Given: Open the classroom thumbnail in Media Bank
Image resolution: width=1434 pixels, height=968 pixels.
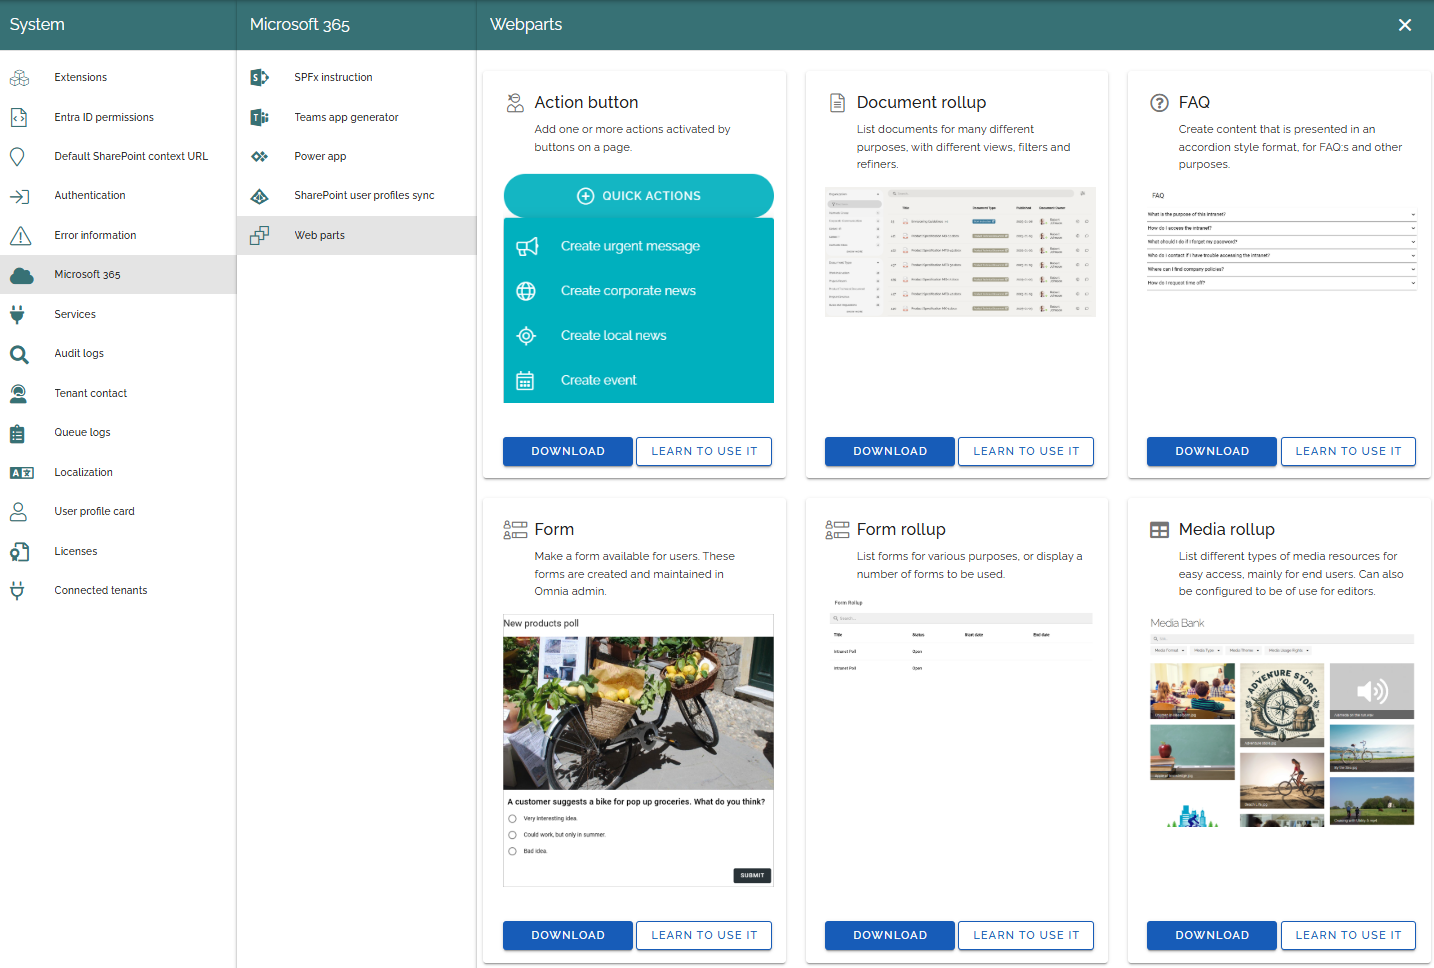Looking at the screenshot, I should click(x=1192, y=691).
